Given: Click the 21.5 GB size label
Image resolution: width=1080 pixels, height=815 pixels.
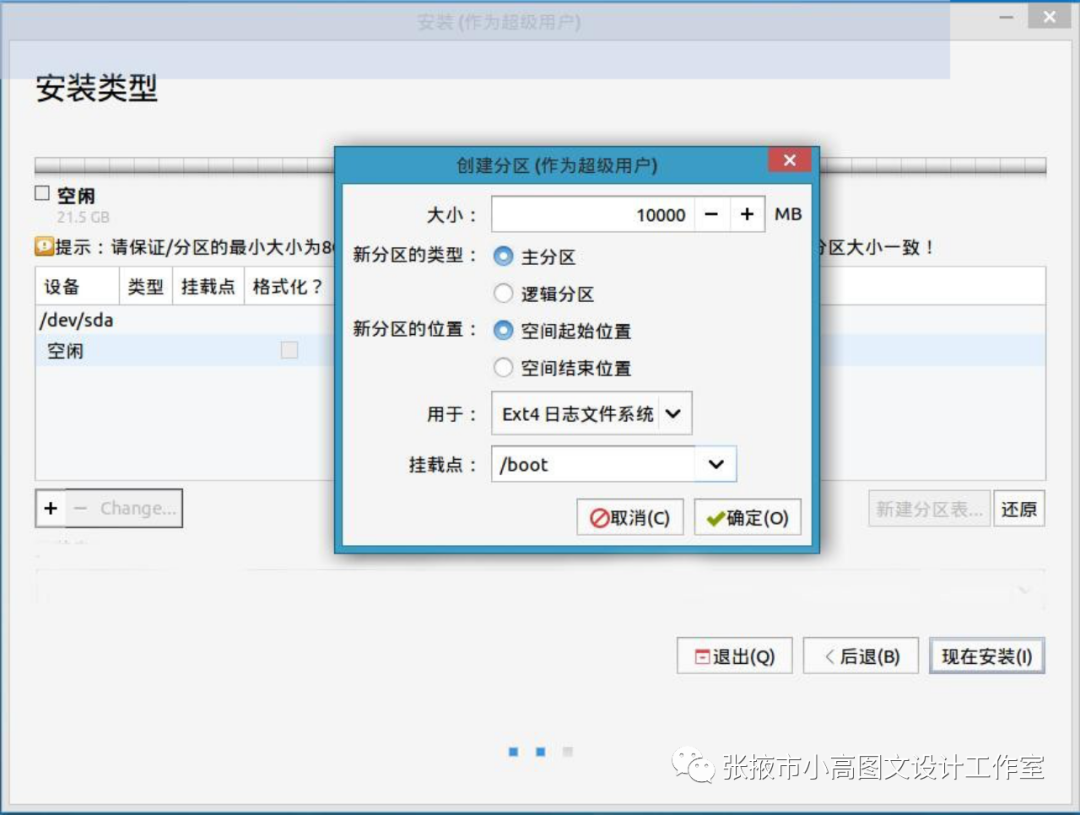Looking at the screenshot, I should click(83, 218).
